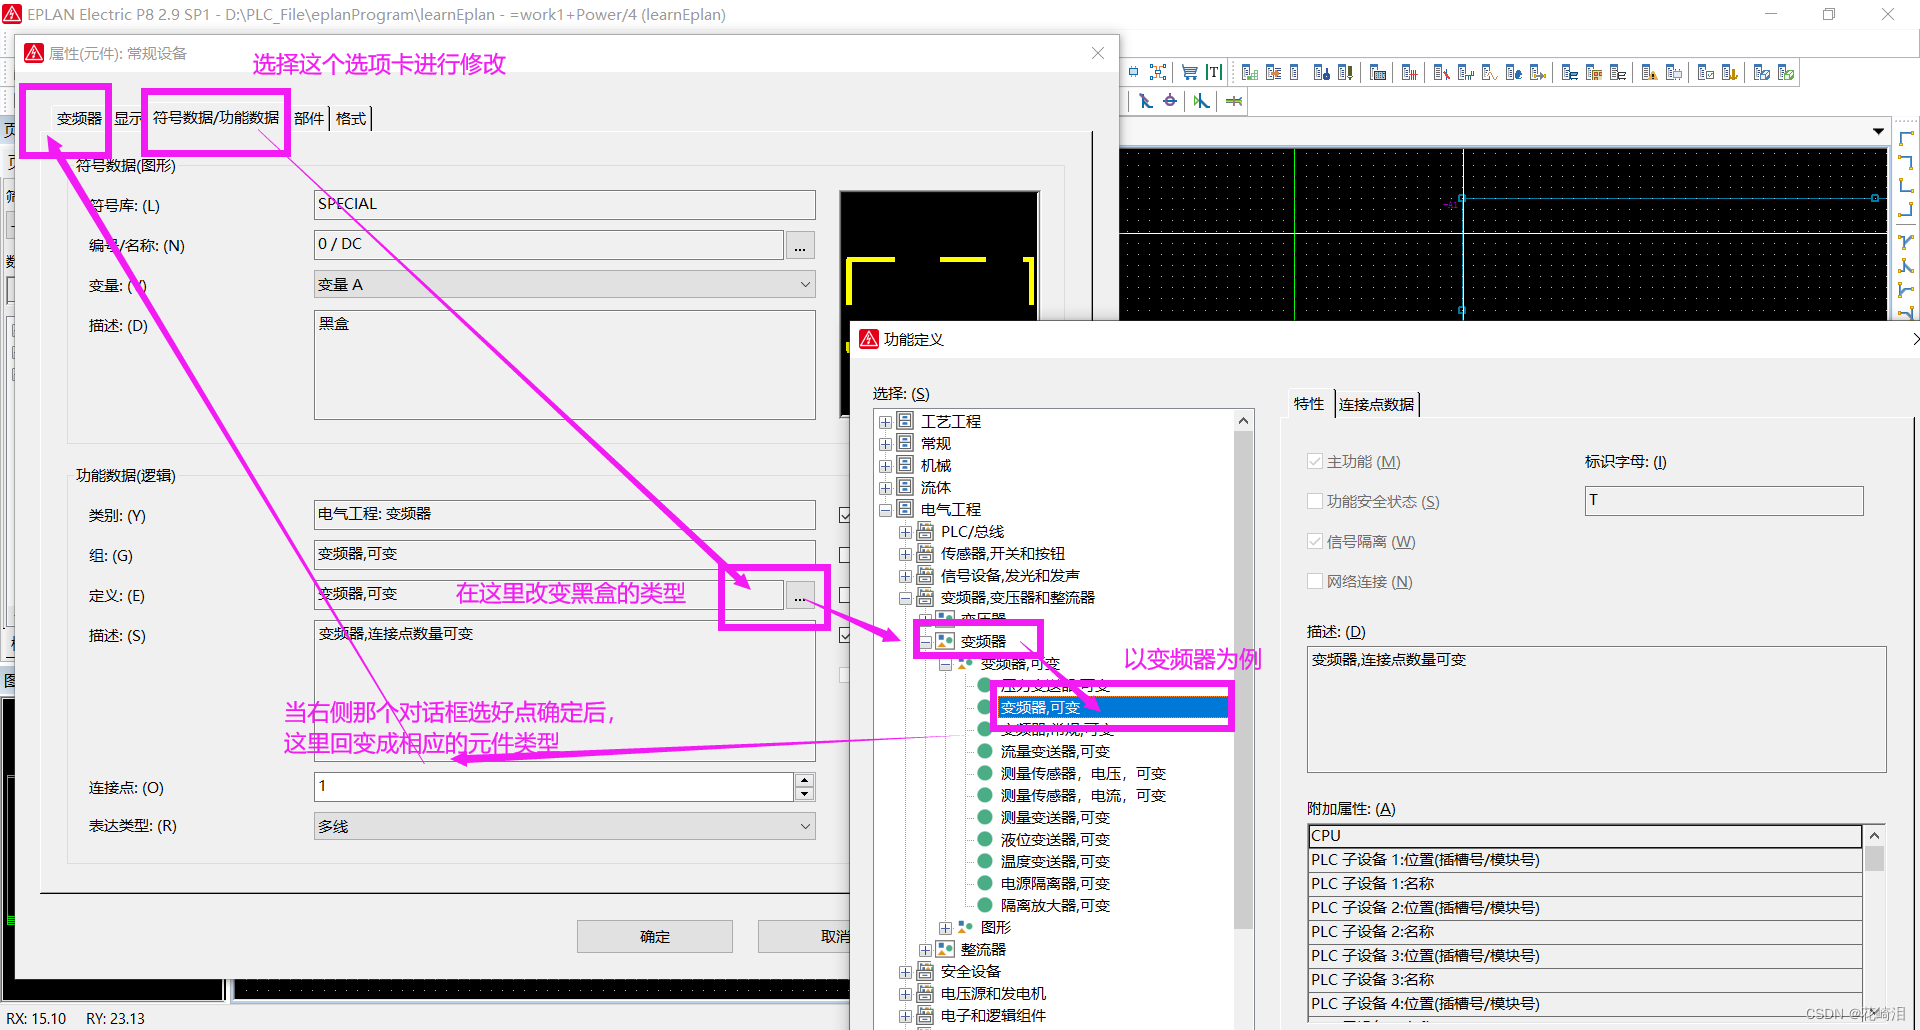This screenshot has width=1920, height=1030.
Task: Click the '...' button next to the 定义 field
Action: coord(800,595)
